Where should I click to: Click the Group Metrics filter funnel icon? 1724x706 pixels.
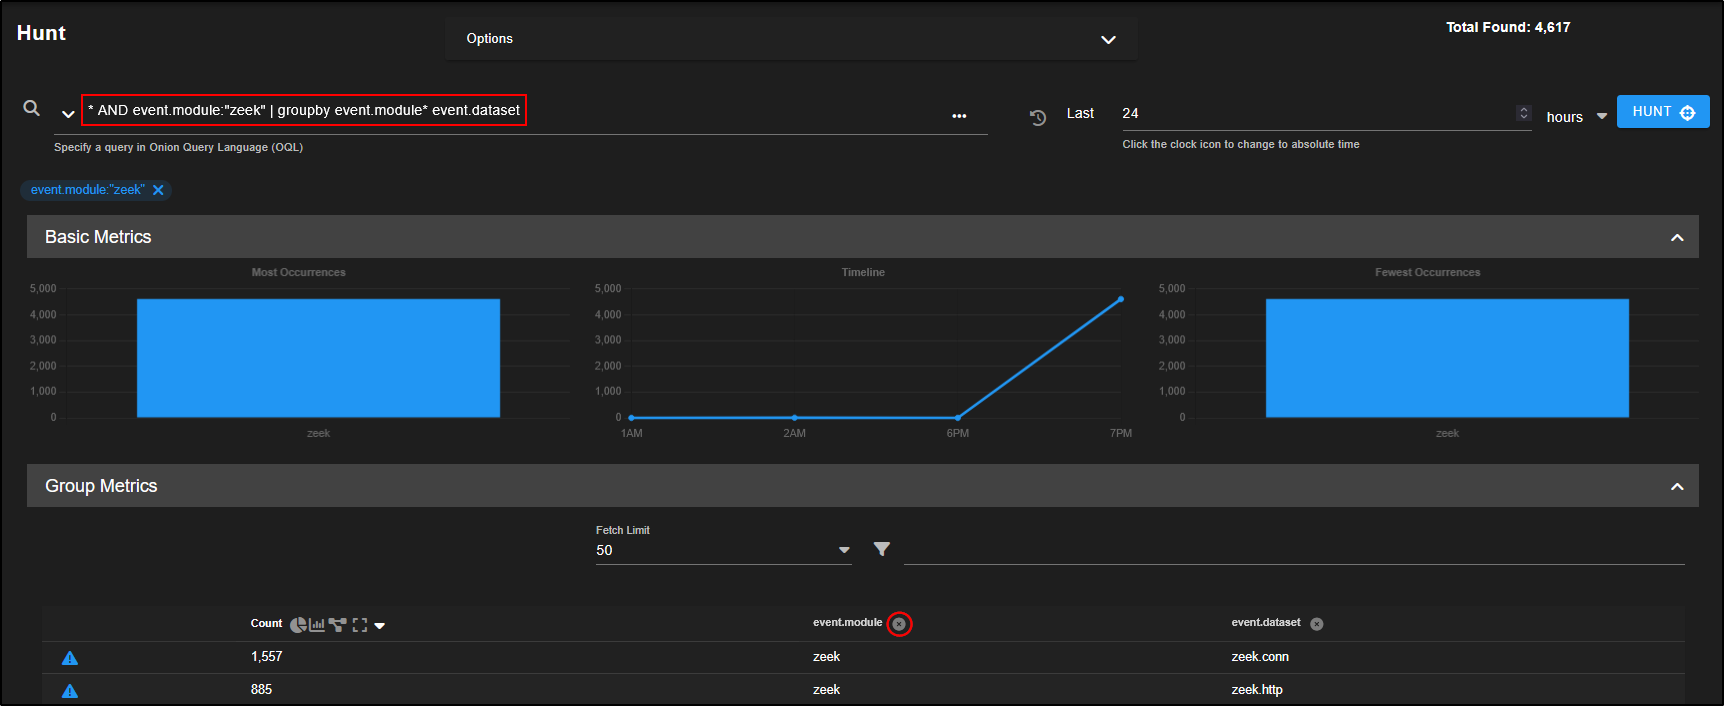pyautogui.click(x=881, y=549)
